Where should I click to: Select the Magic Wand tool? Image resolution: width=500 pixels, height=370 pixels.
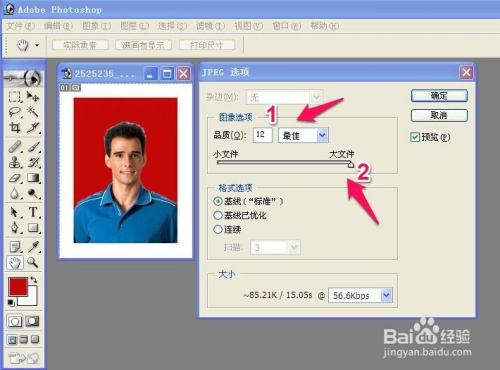pyautogui.click(x=33, y=112)
